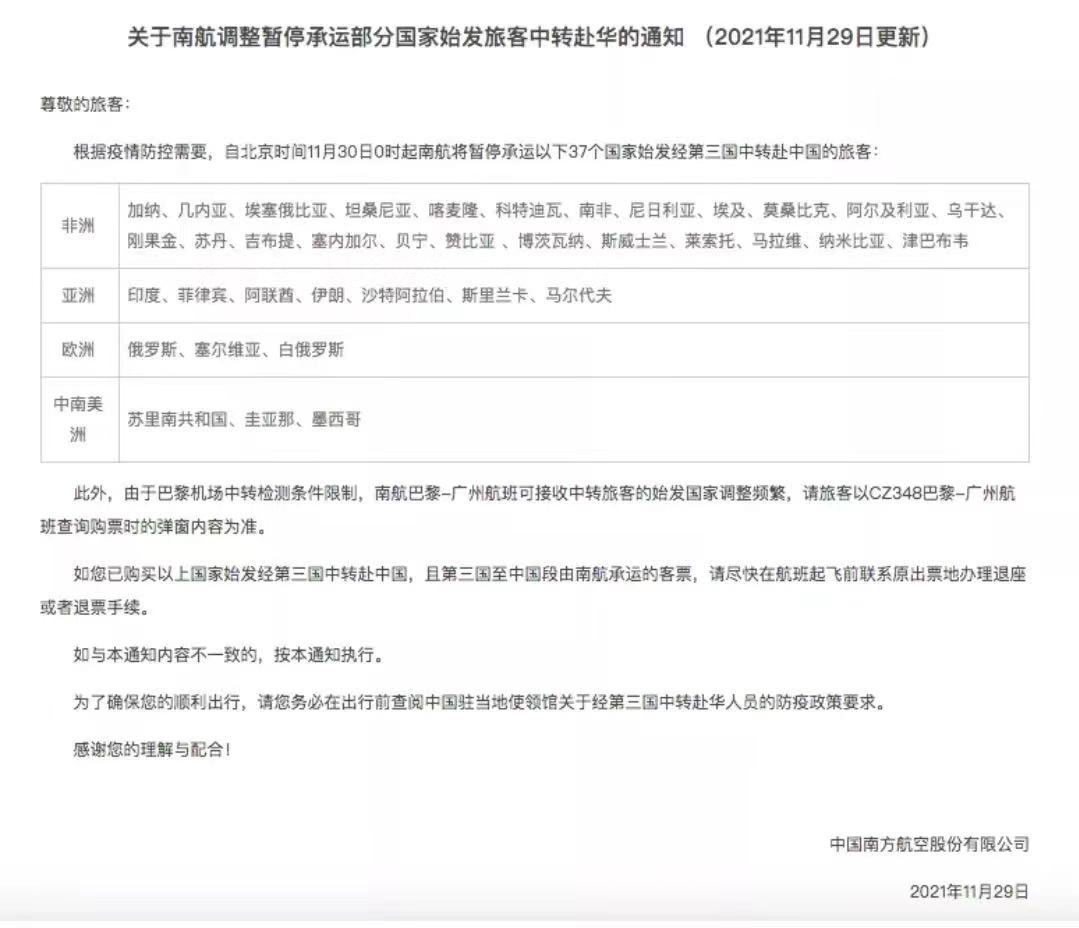Click the country name 苏里南共和国
Image resolution: width=1079 pixels, height=928 pixels.
[178, 419]
